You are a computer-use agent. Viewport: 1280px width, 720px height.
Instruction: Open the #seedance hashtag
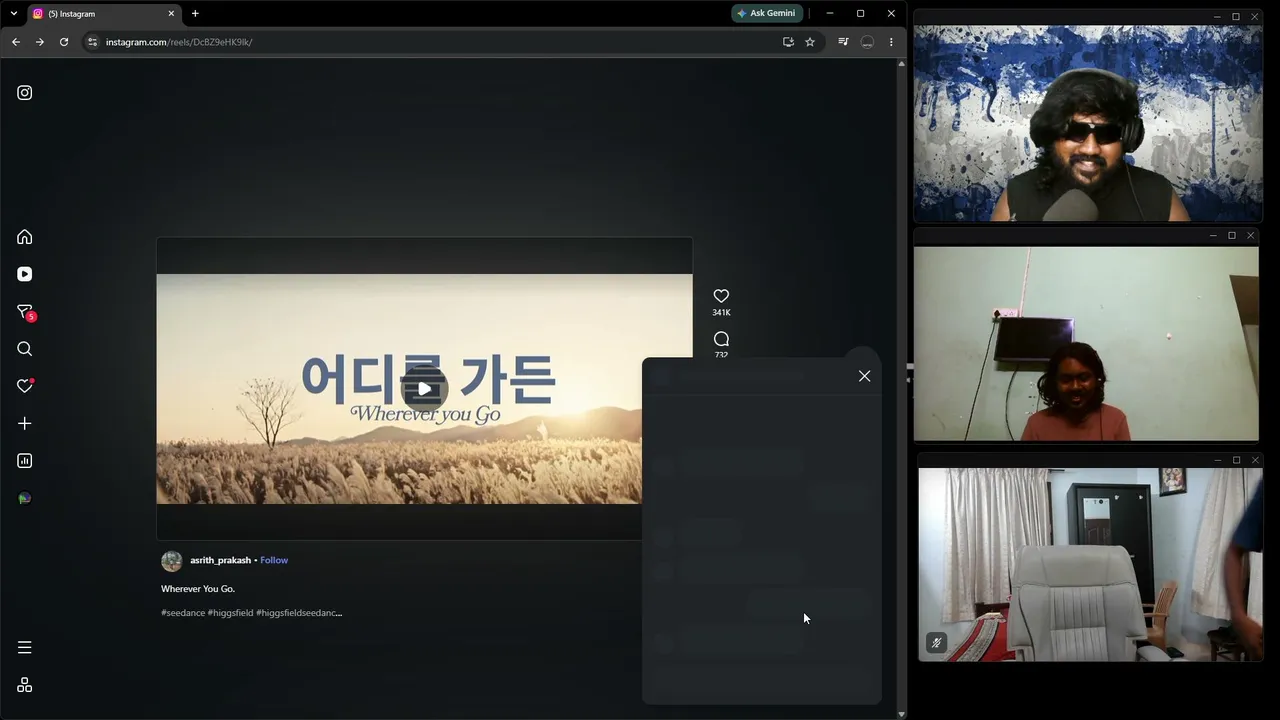click(x=183, y=613)
